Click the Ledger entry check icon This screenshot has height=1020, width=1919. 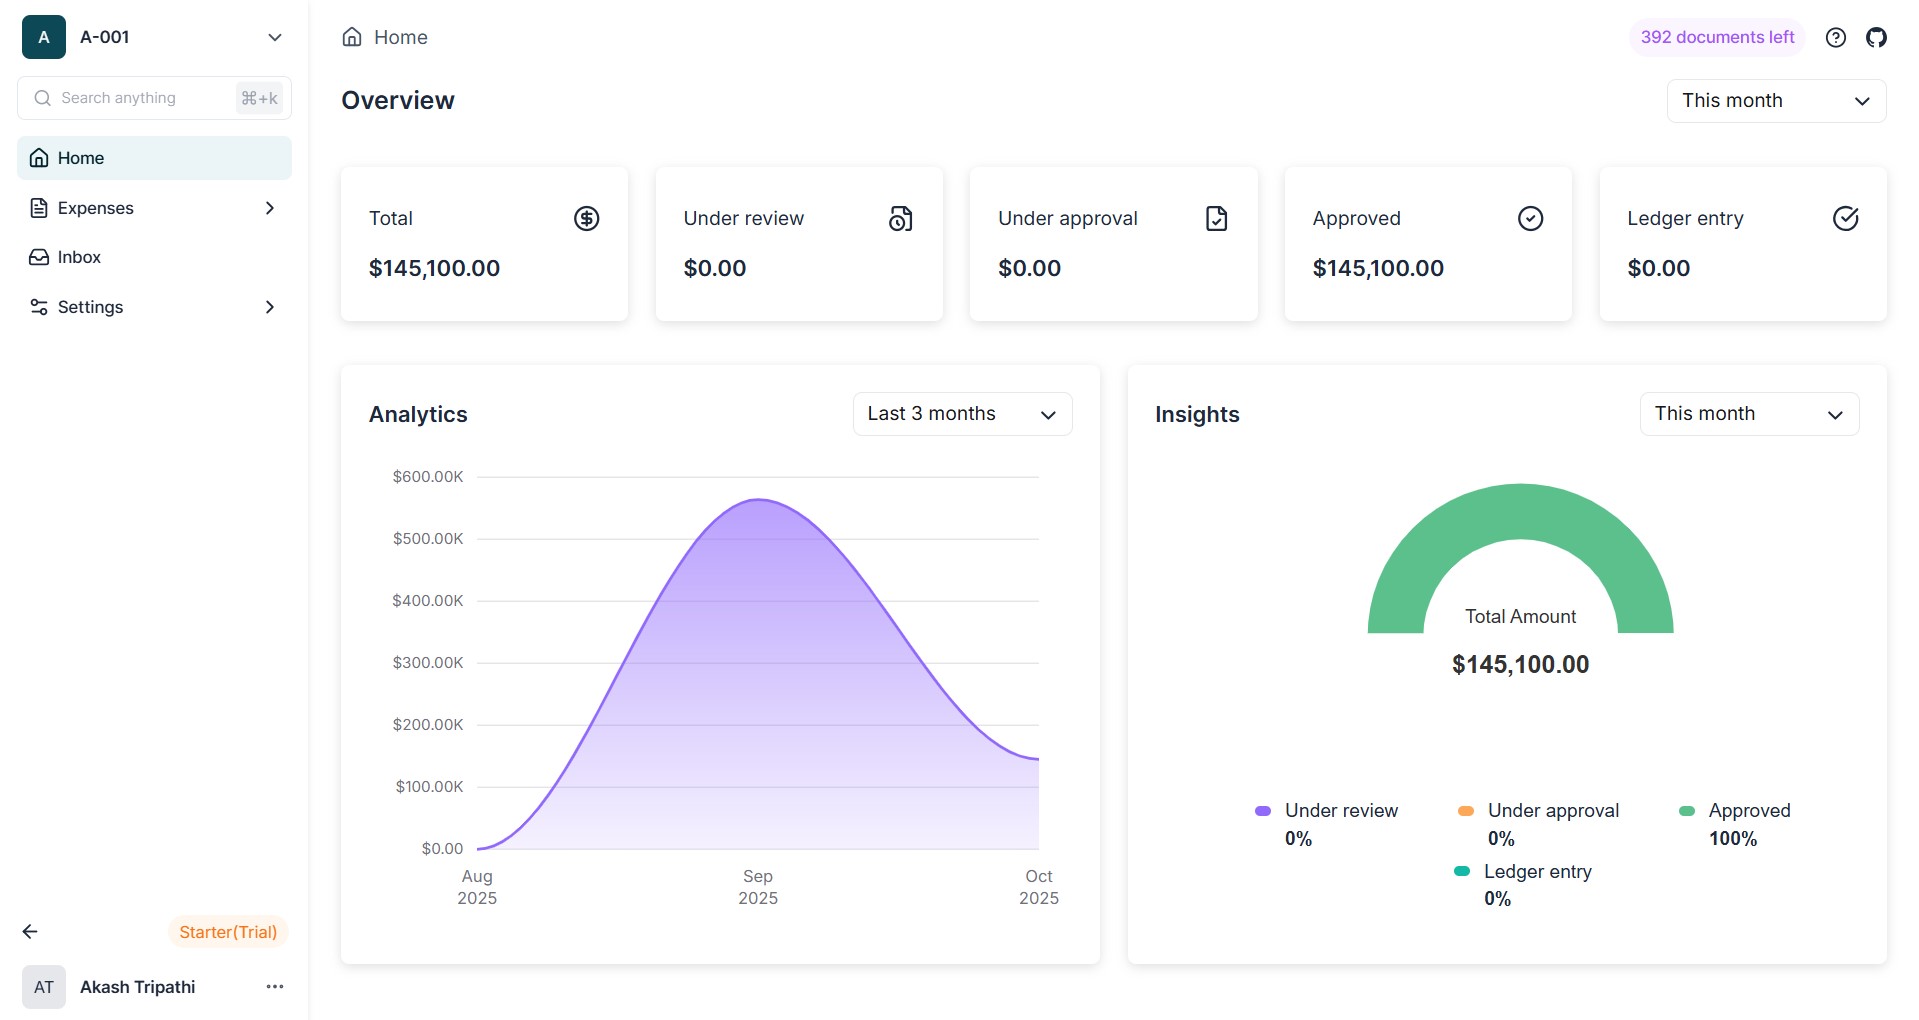click(x=1845, y=218)
